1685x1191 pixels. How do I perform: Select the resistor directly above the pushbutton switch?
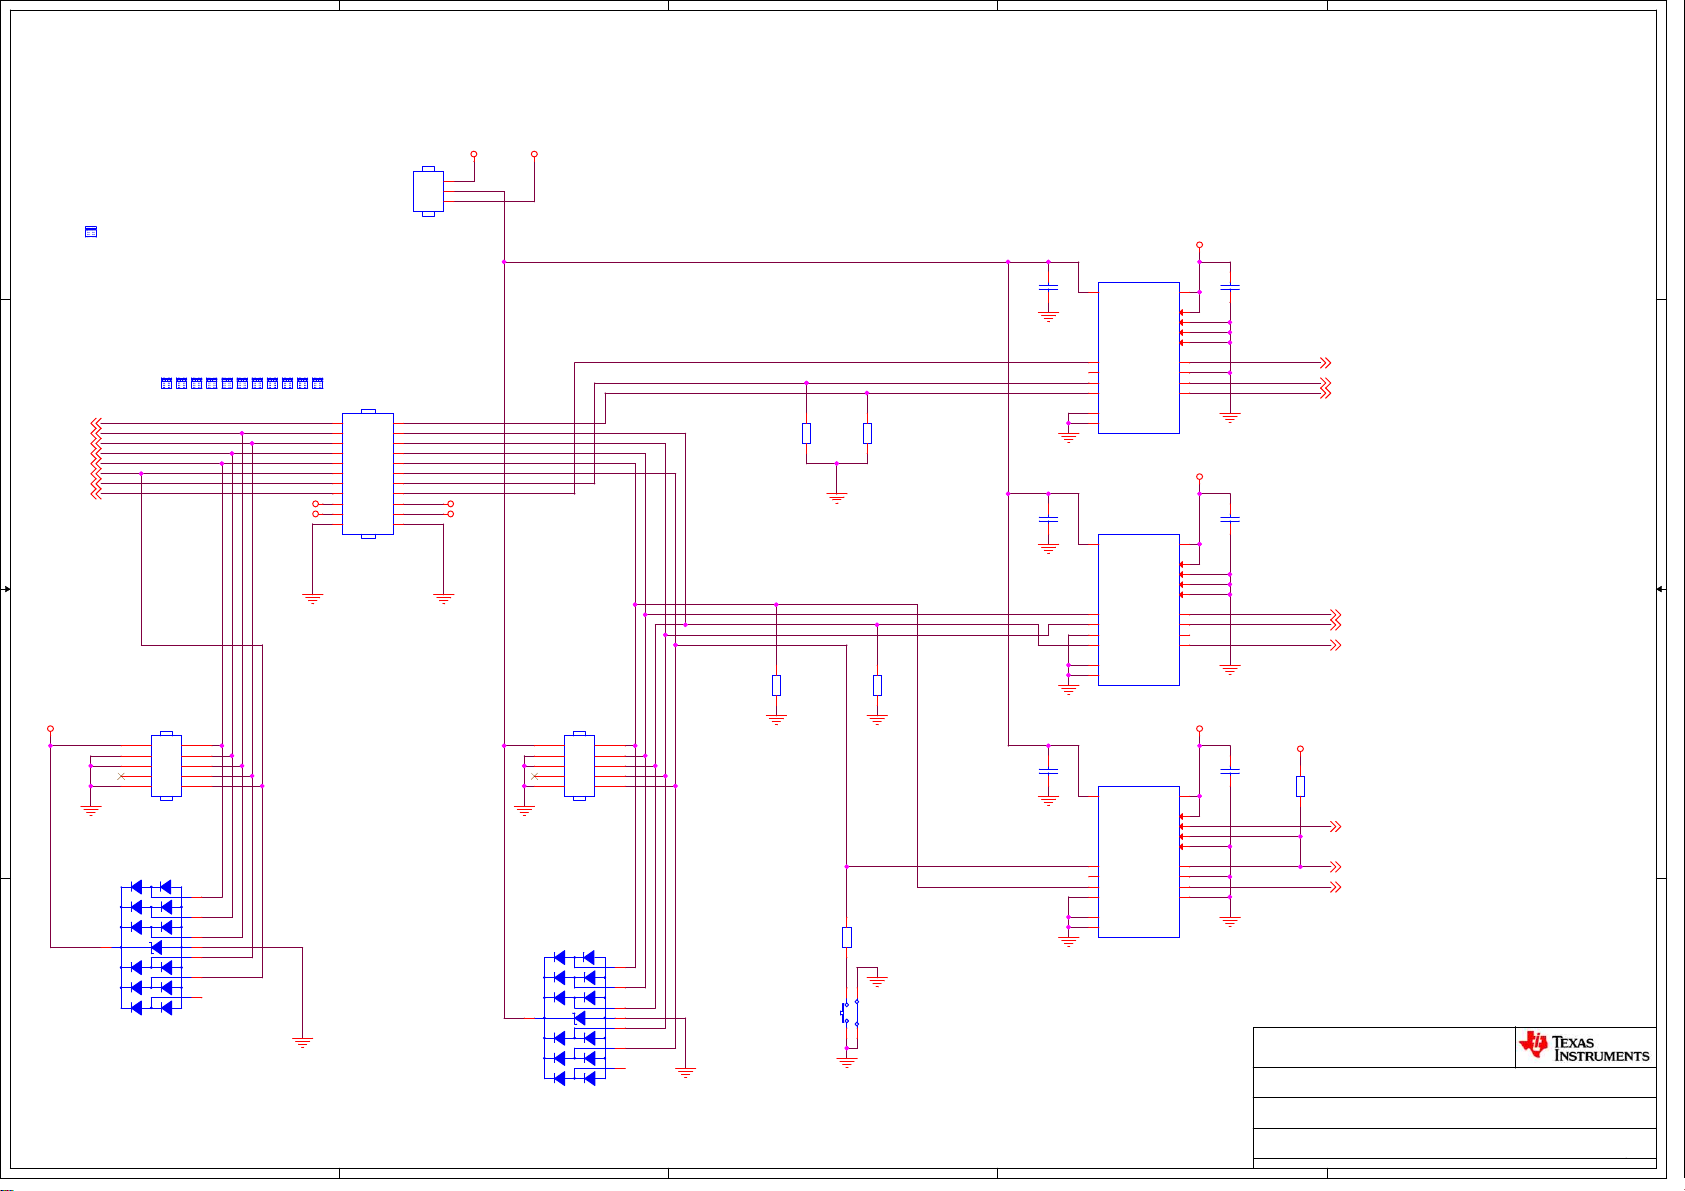[847, 937]
